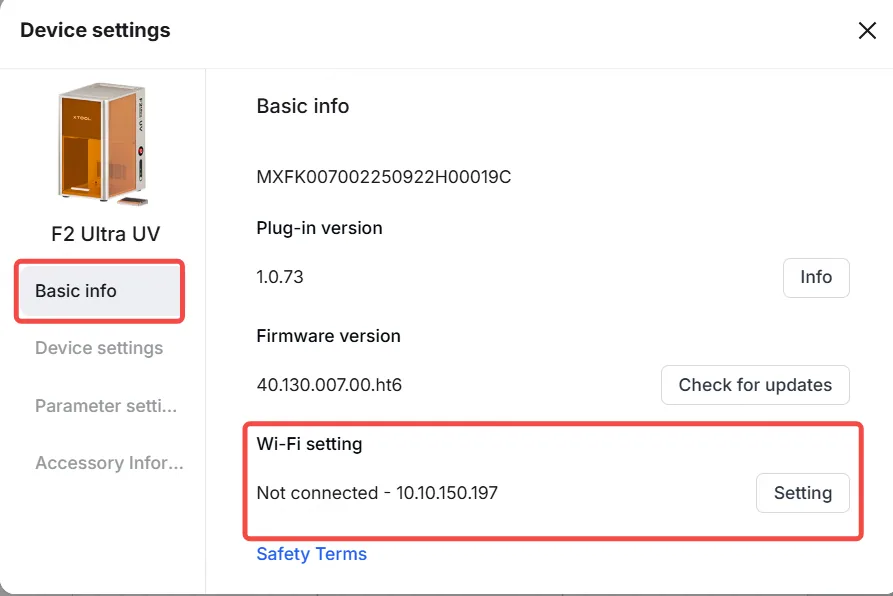Open the Accessory Information tab
893x596 pixels.
click(109, 463)
